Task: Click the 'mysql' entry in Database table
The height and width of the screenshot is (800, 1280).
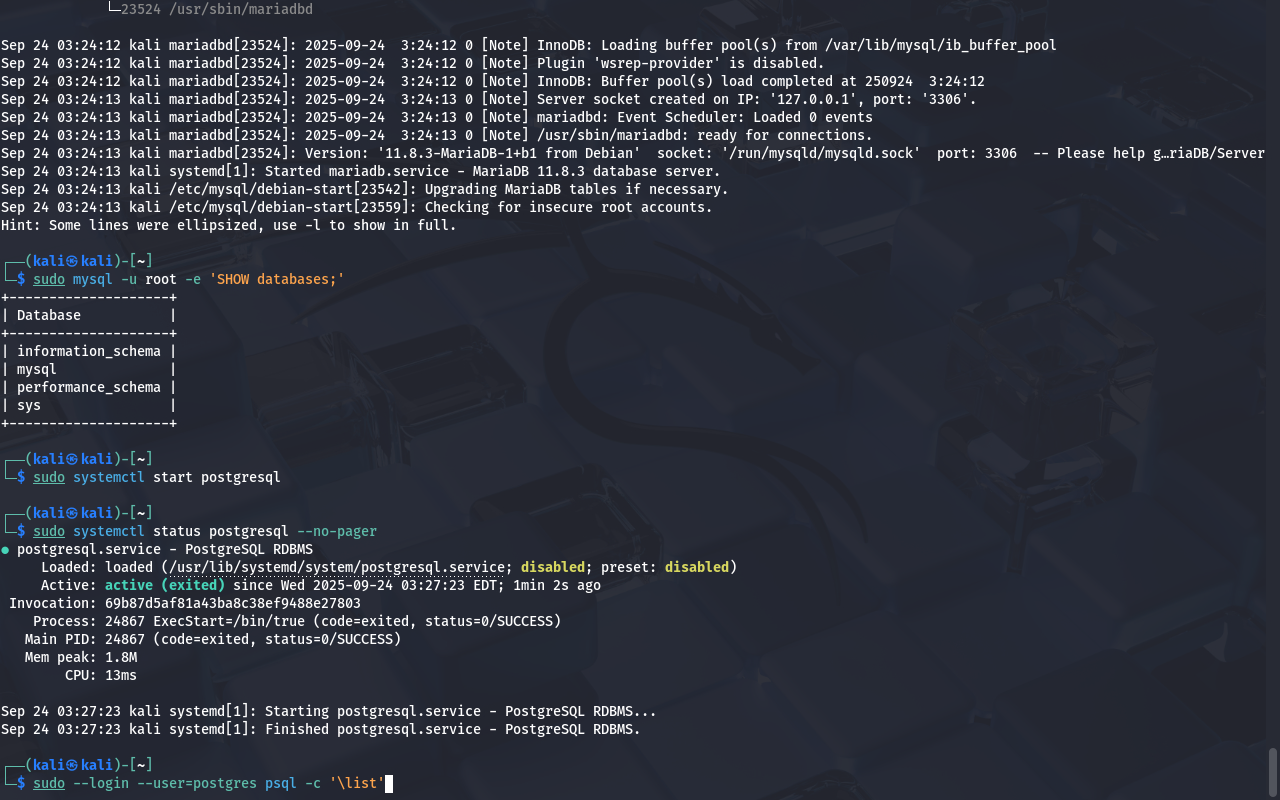Action: click(37, 369)
